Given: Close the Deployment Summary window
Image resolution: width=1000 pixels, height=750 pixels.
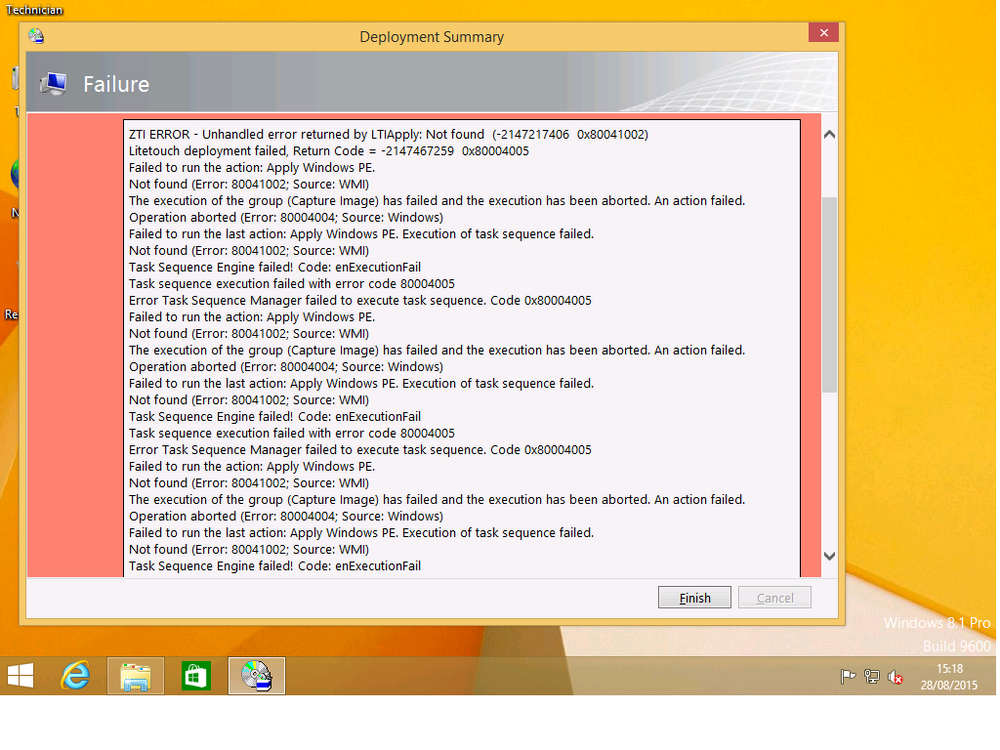Looking at the screenshot, I should [823, 33].
